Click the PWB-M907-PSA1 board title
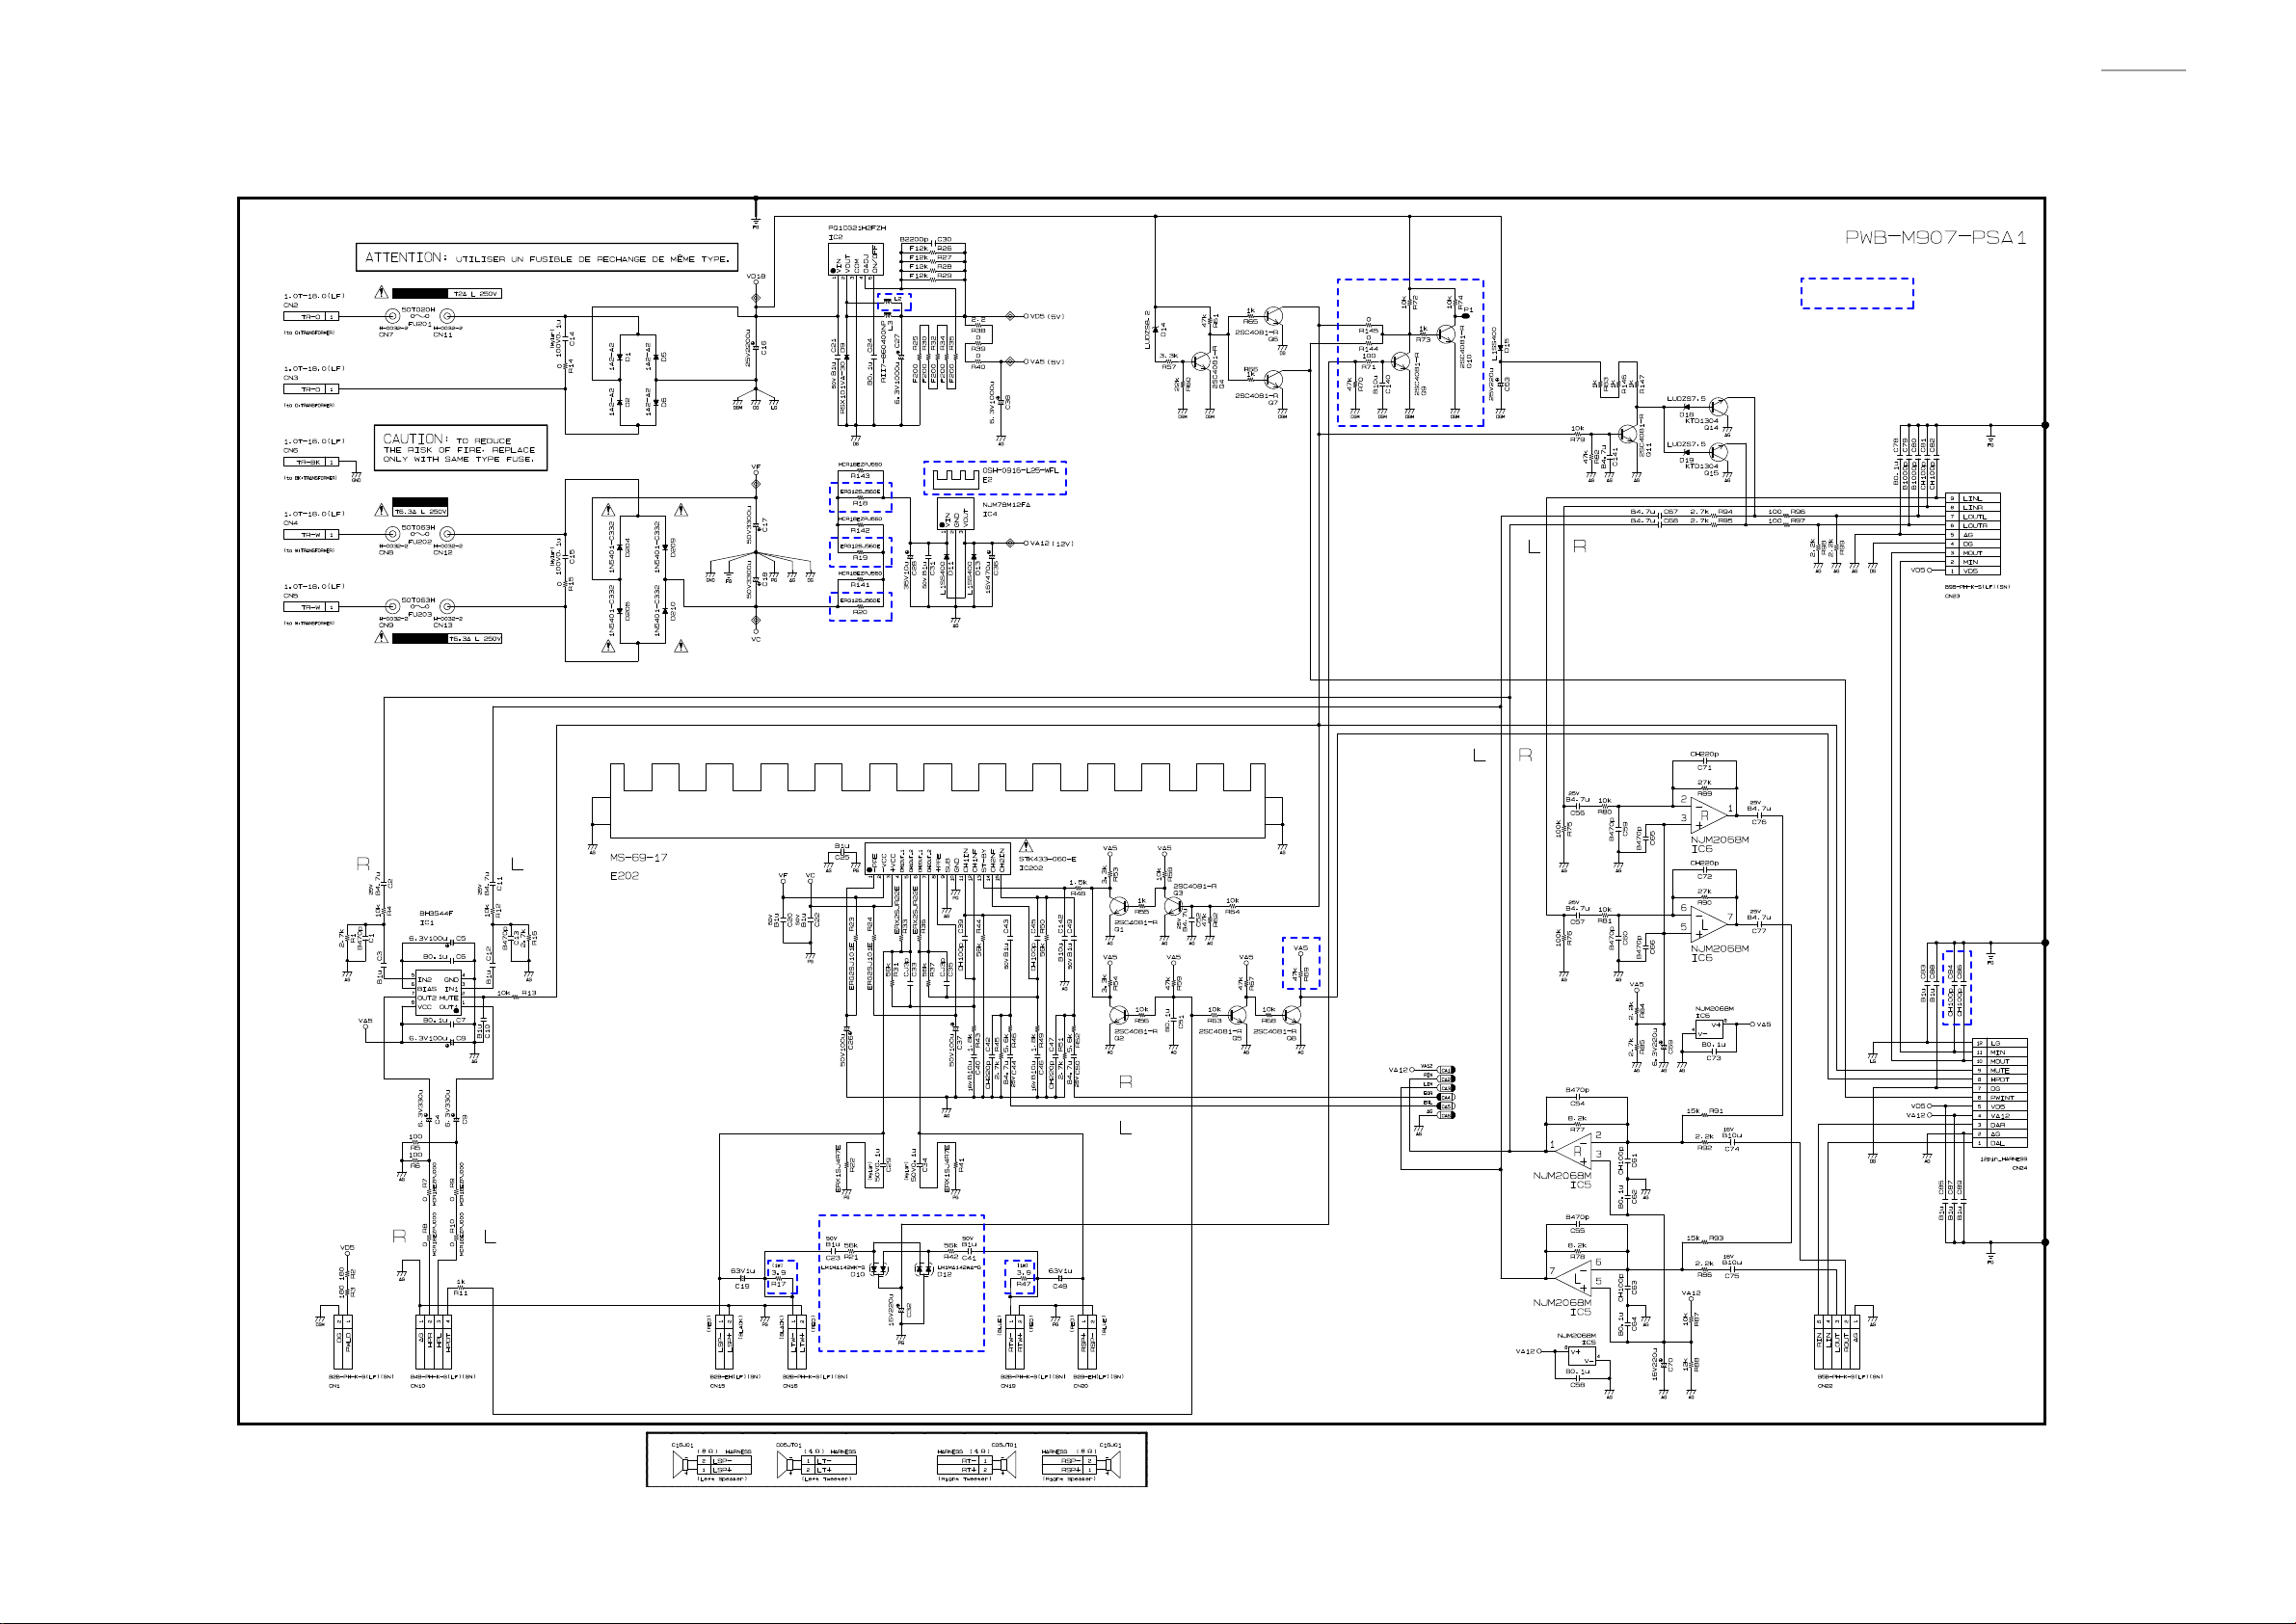Screen dimensions: 2296x1624 pos(1935,238)
